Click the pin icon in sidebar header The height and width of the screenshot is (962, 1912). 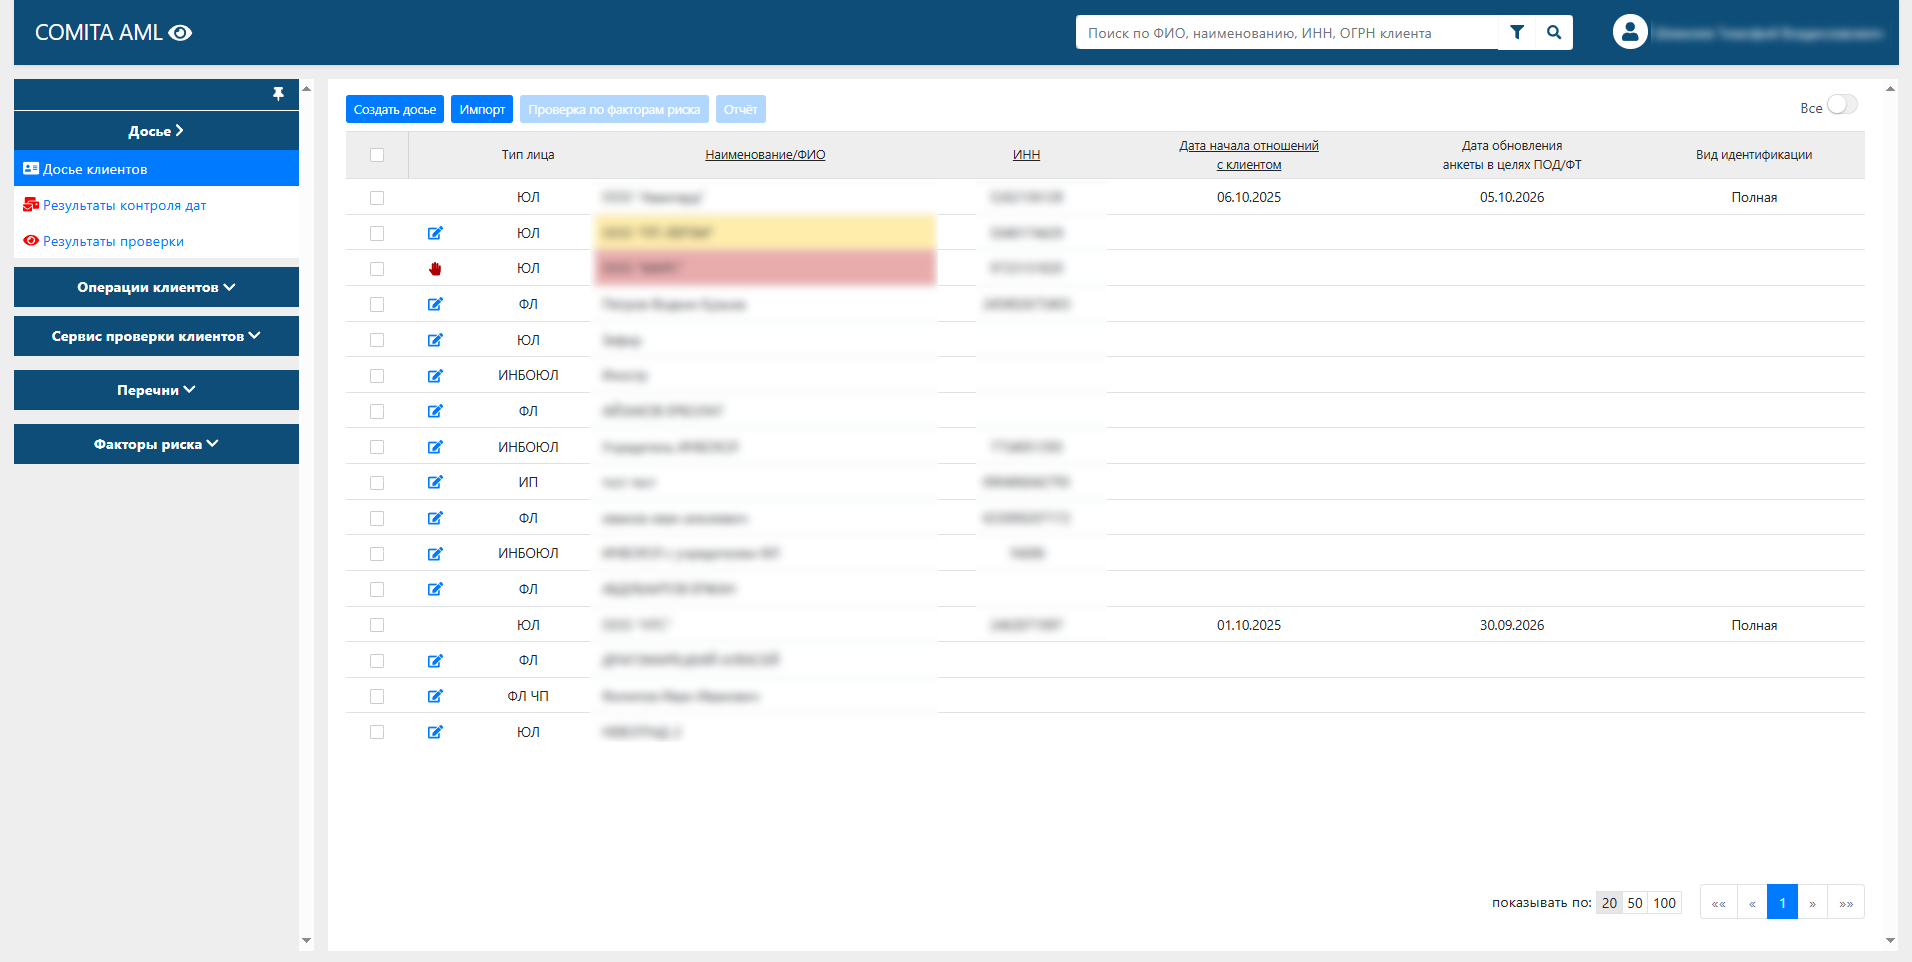click(278, 94)
